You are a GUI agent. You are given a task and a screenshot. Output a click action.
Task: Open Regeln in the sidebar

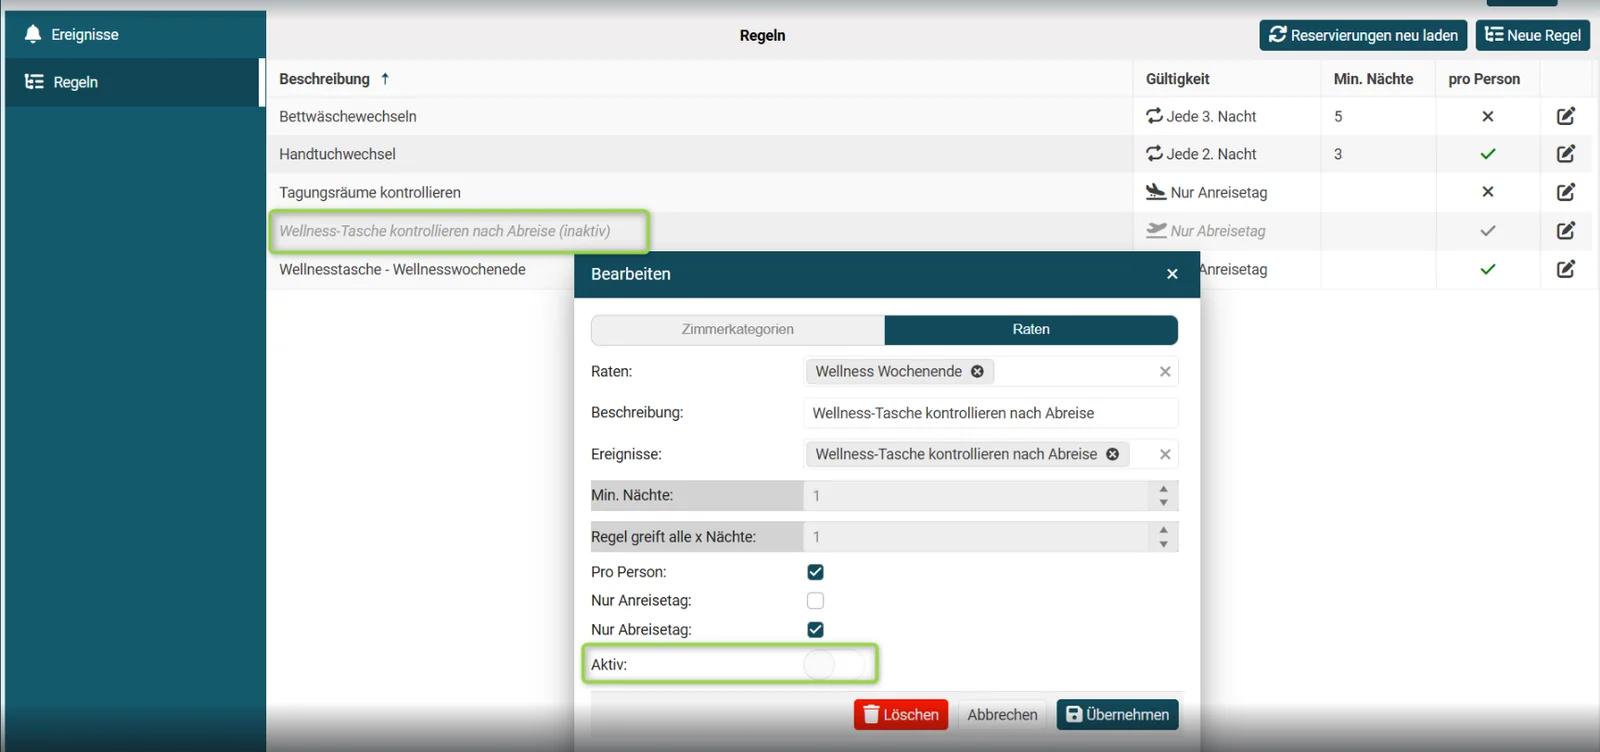pos(133,82)
